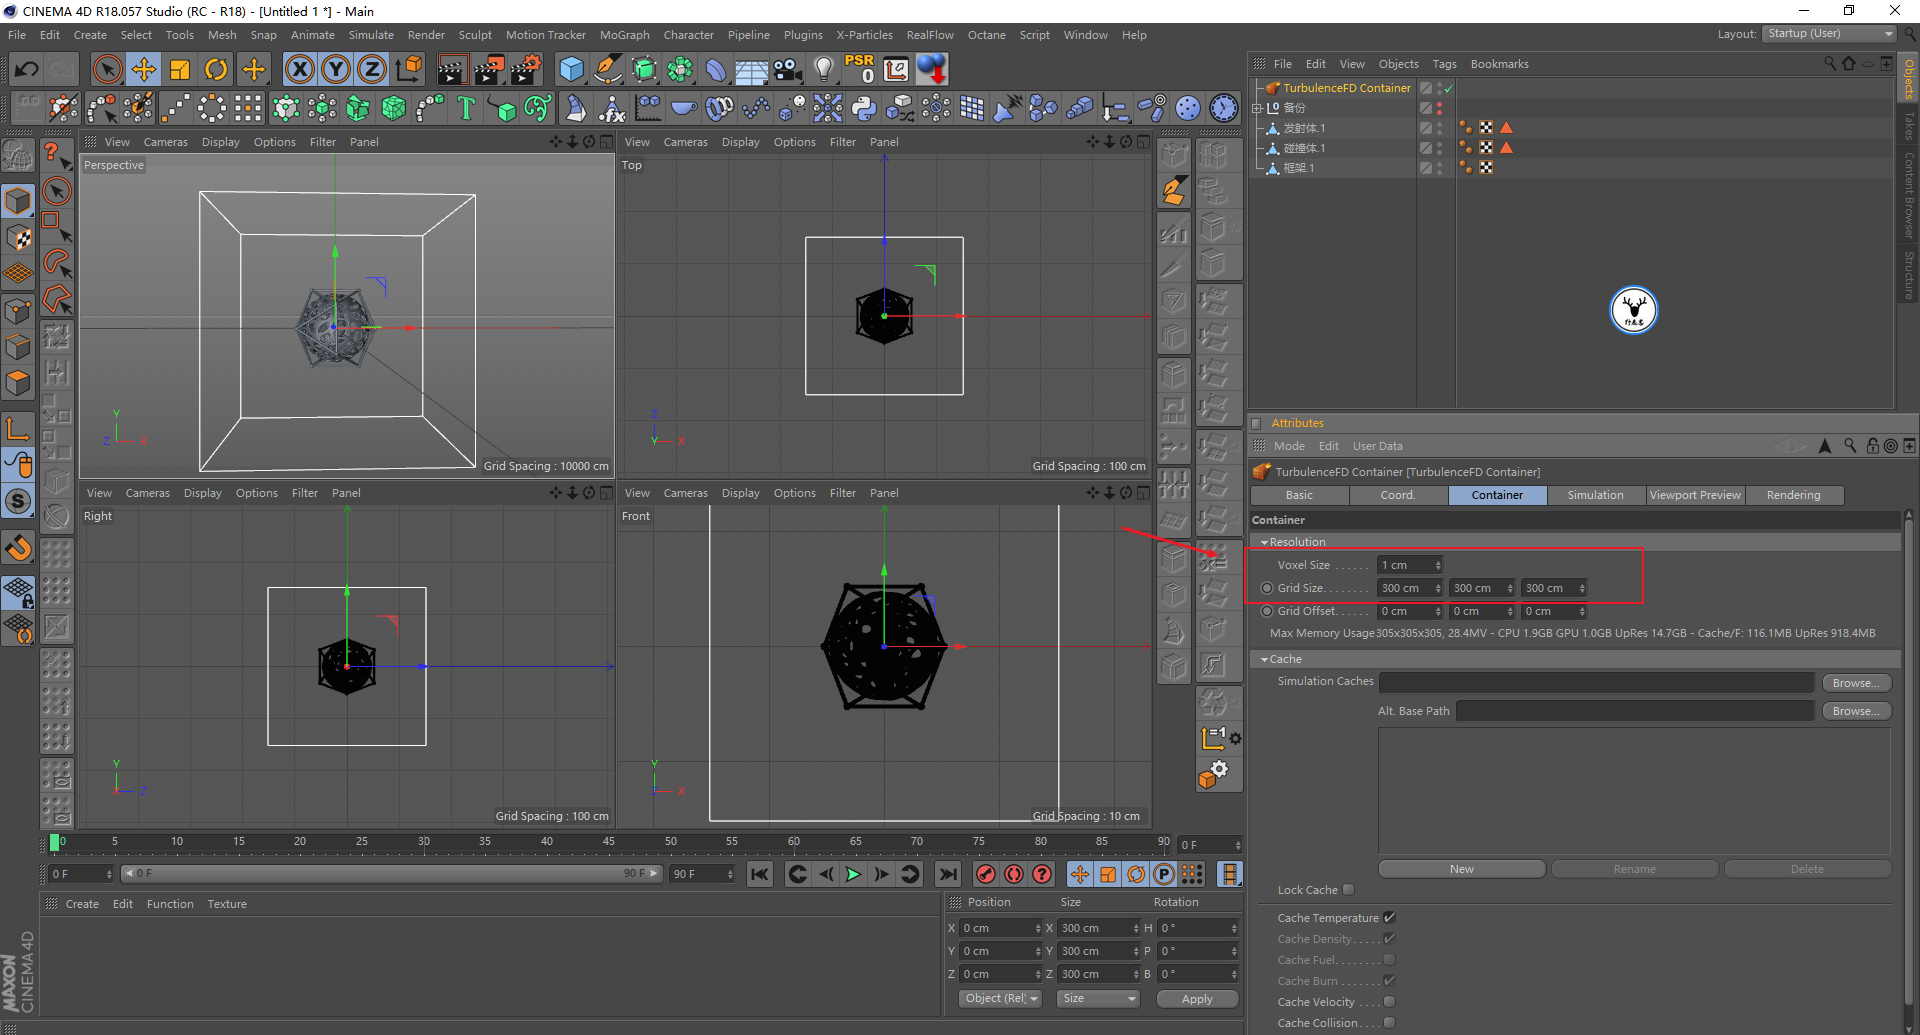
Task: Open the Simulate menu
Action: pyautogui.click(x=371, y=35)
